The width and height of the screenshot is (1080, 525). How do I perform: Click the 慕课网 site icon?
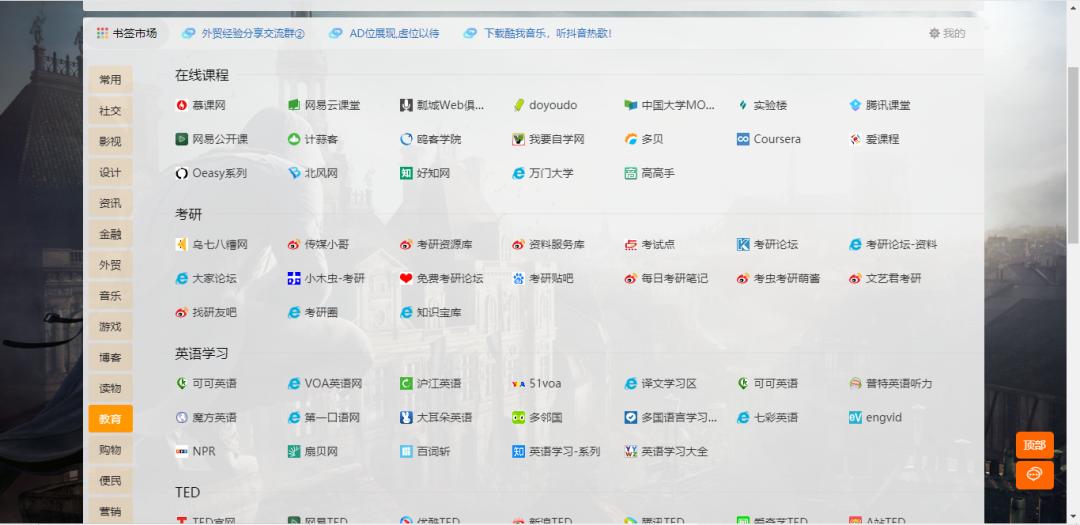(x=182, y=105)
